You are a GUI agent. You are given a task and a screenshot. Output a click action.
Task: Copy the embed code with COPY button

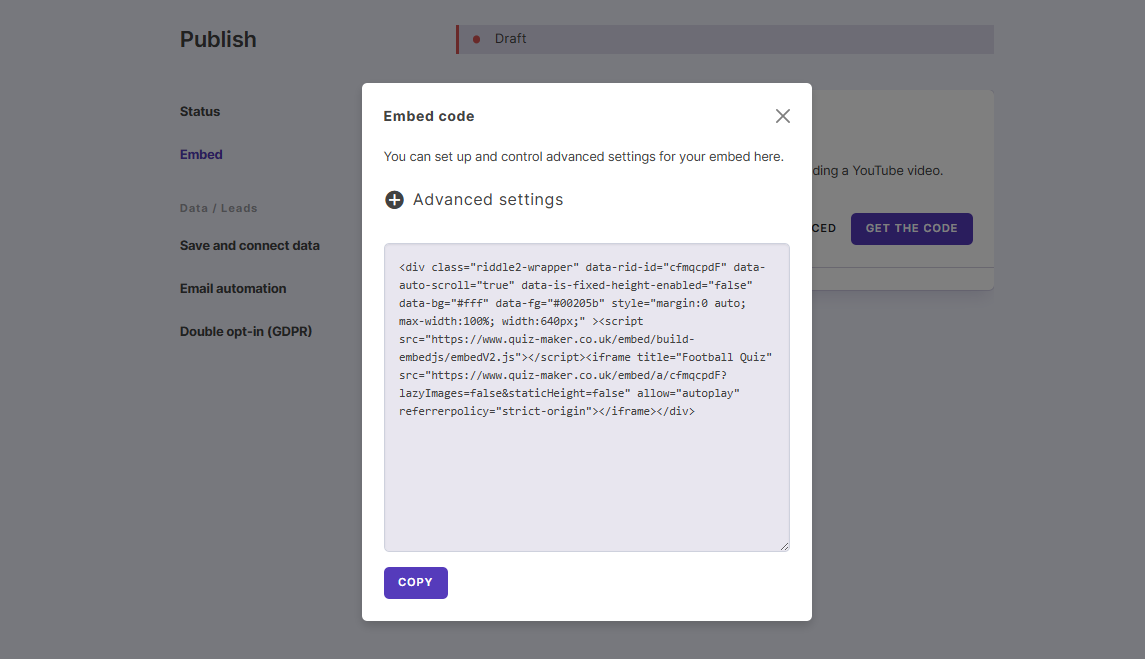point(415,582)
